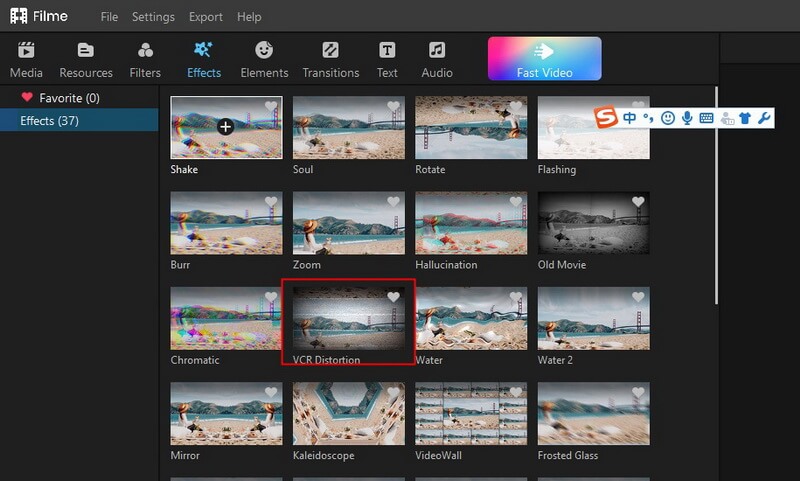
Task: Click the Filme logo icon
Action: [x=19, y=16]
